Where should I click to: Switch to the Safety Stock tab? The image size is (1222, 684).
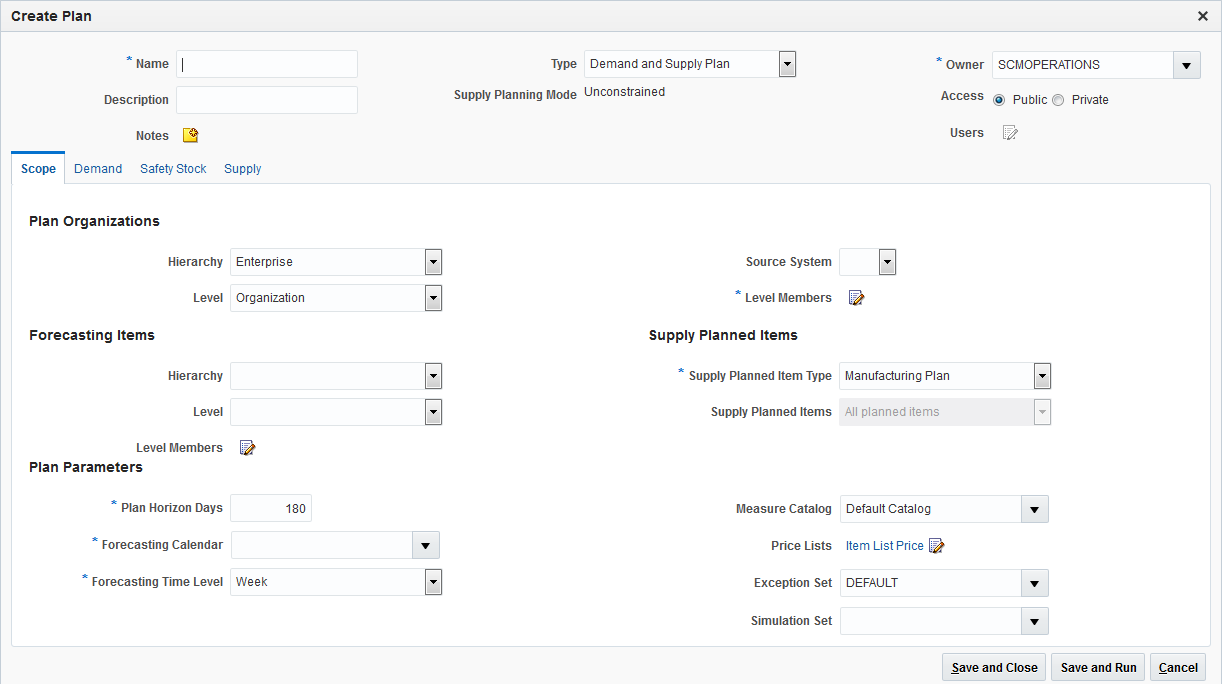click(173, 169)
